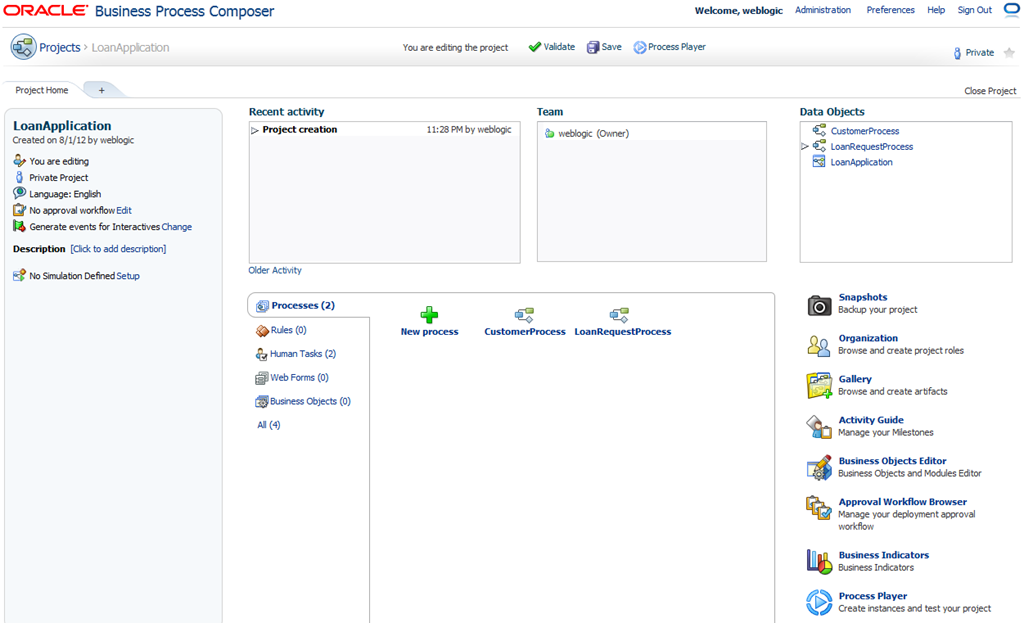Click Older Activity link
This screenshot has height=623, width=1024.
tap(275, 270)
